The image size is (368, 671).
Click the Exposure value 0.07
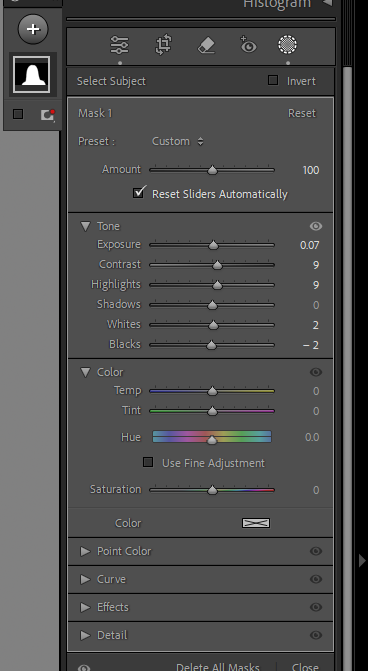pyautogui.click(x=310, y=245)
